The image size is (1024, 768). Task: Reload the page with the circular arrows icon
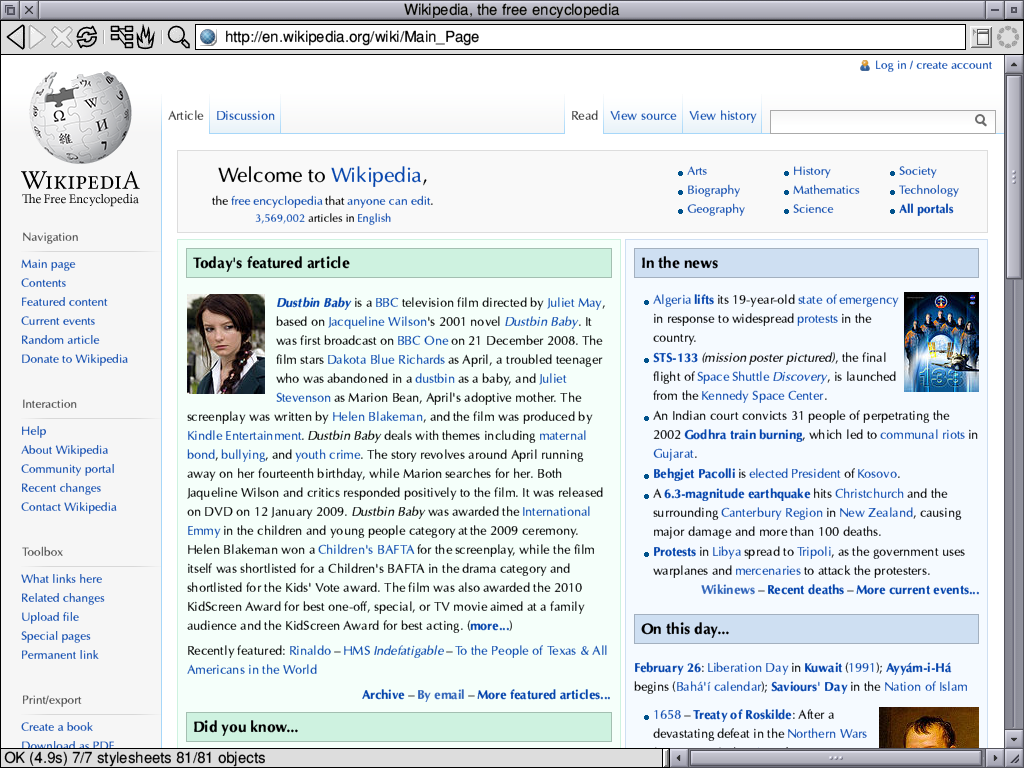point(86,37)
